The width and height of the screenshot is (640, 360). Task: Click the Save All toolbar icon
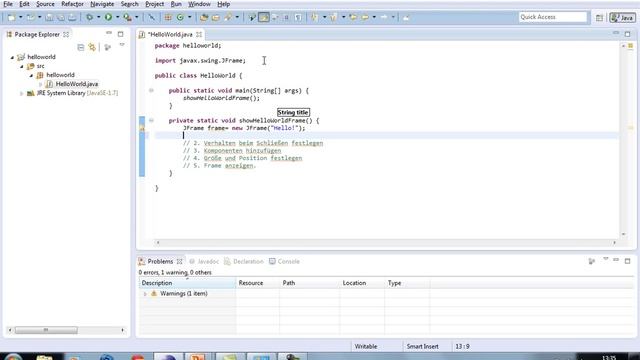pos(60,17)
